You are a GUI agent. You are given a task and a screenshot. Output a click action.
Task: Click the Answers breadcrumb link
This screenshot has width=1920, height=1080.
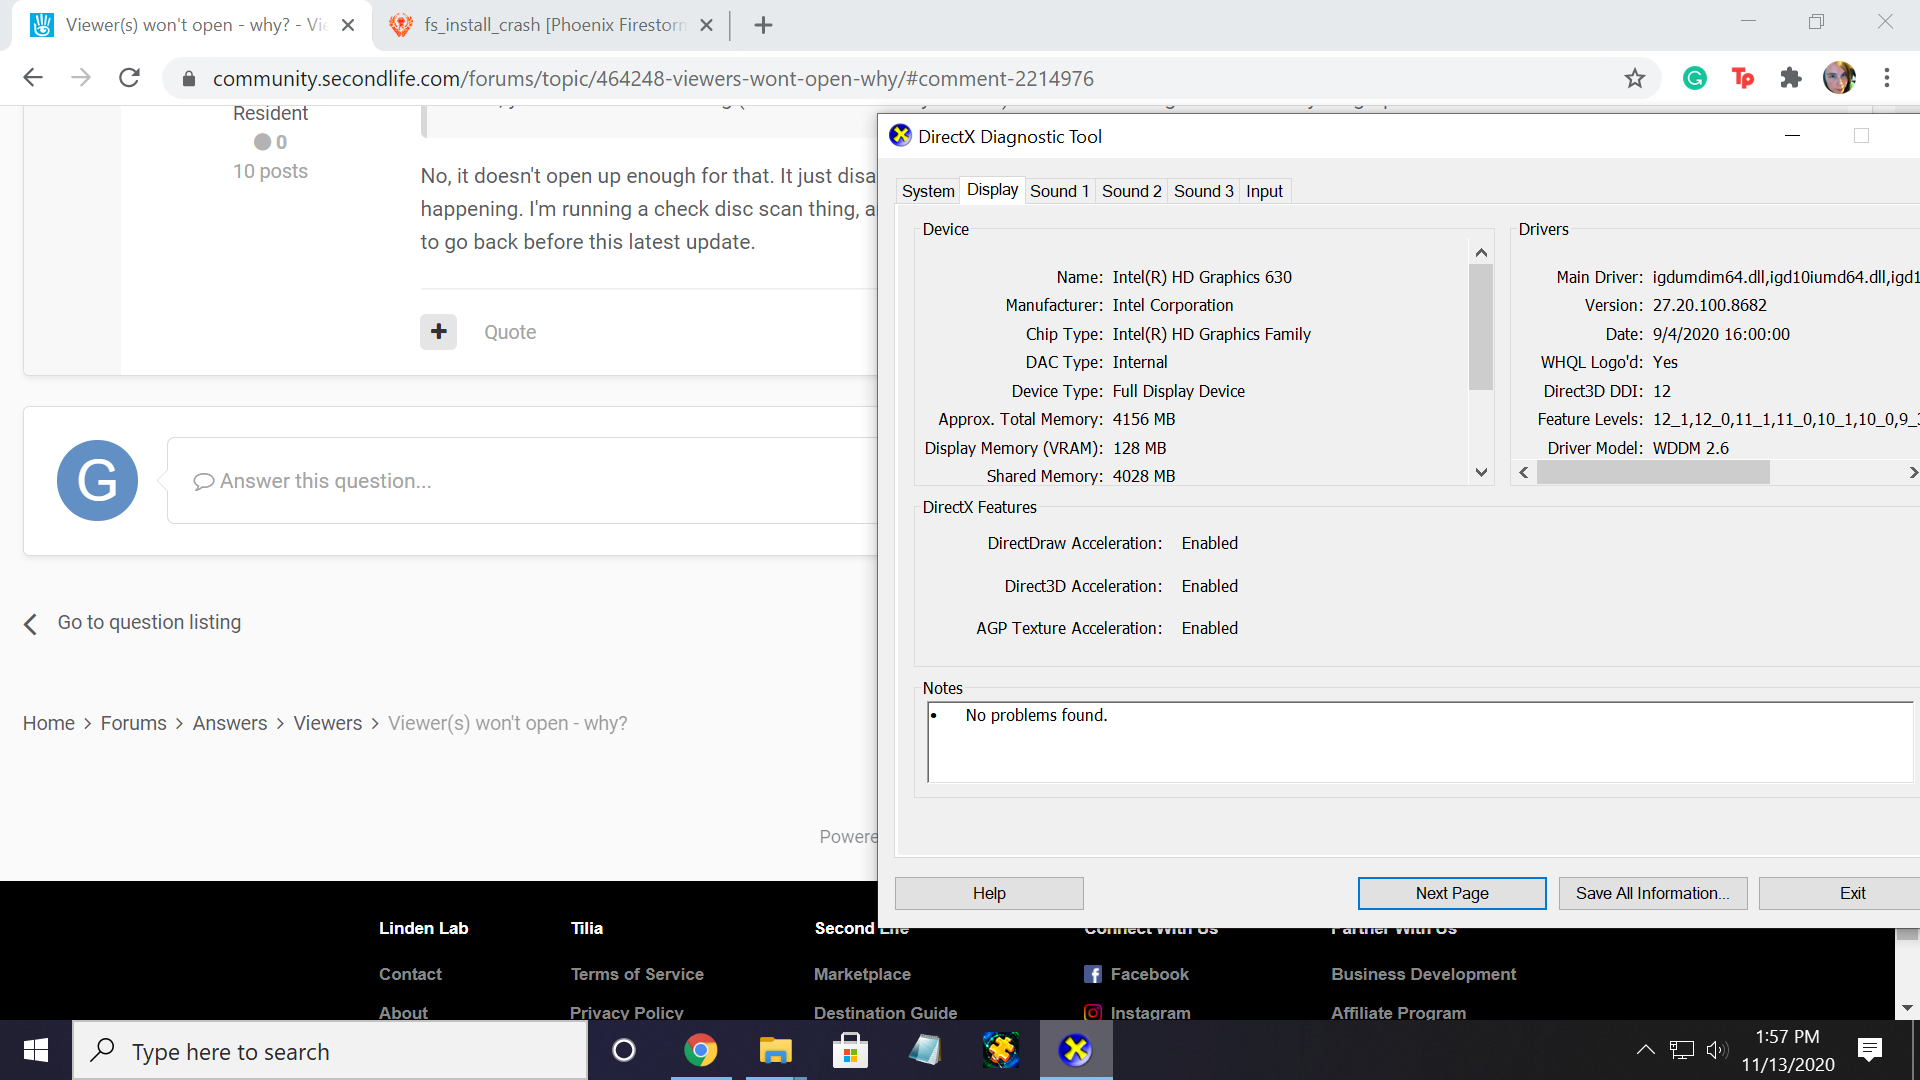tap(230, 723)
